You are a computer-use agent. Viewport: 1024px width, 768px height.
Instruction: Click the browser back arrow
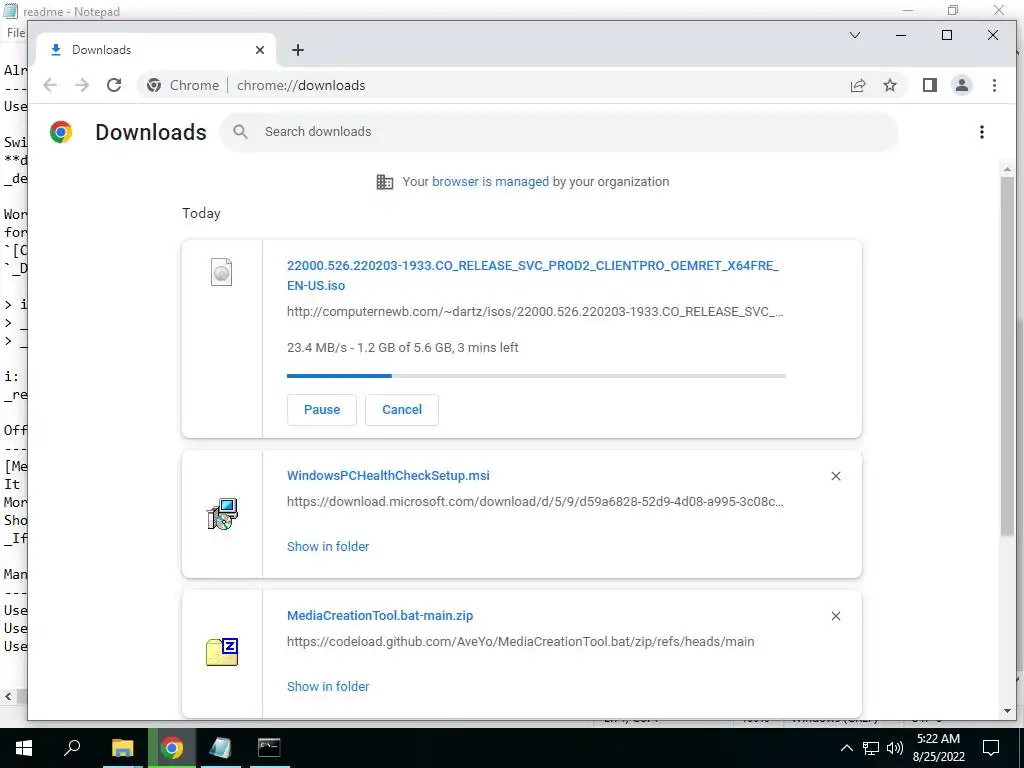[50, 86]
